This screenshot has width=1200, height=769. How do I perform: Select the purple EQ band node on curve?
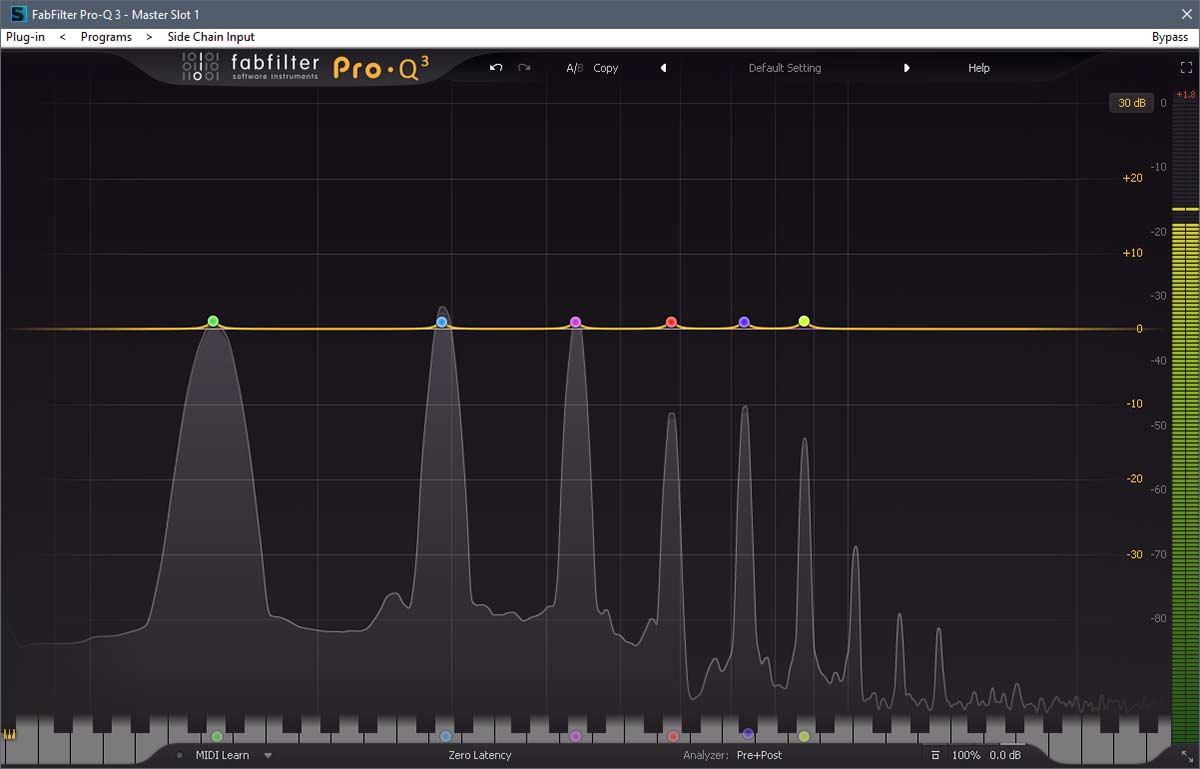click(575, 322)
